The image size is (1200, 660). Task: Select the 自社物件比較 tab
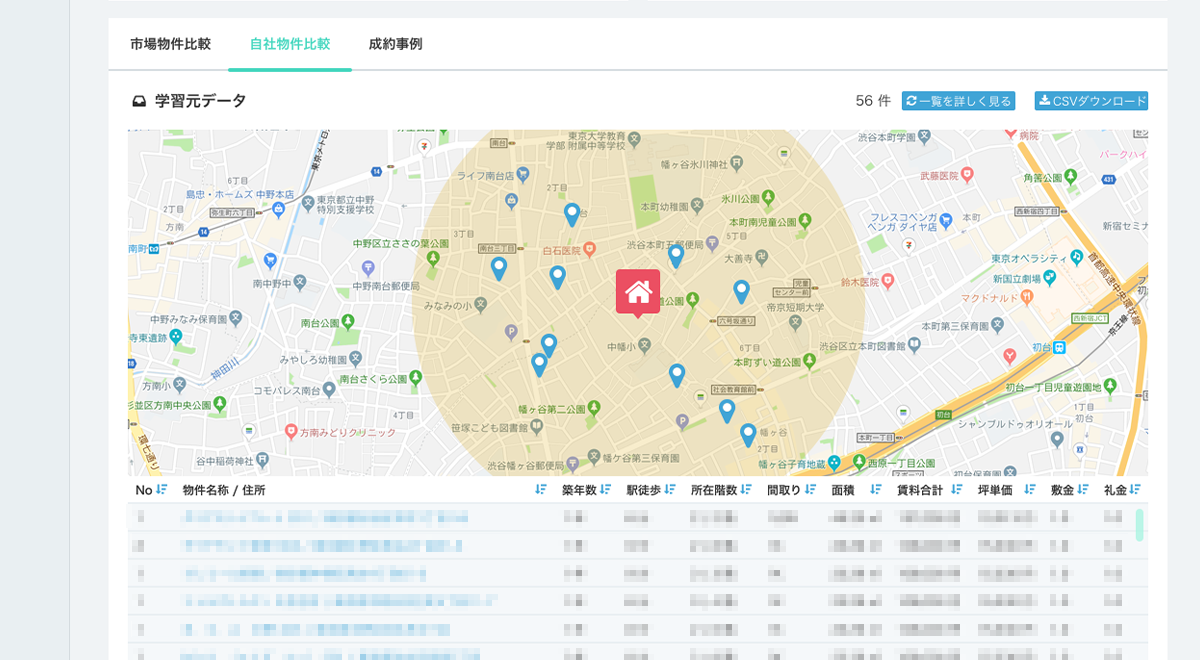[x=290, y=44]
